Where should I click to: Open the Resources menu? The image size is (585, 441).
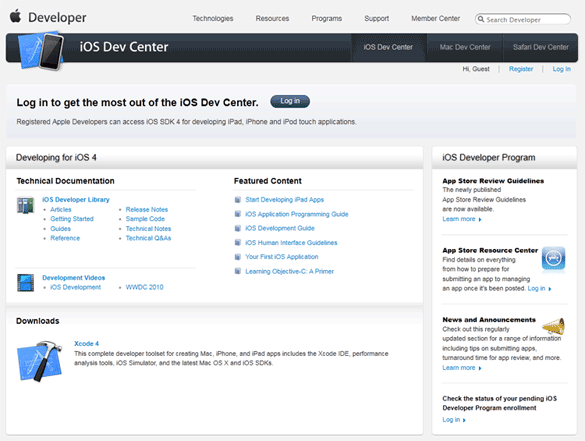point(272,18)
